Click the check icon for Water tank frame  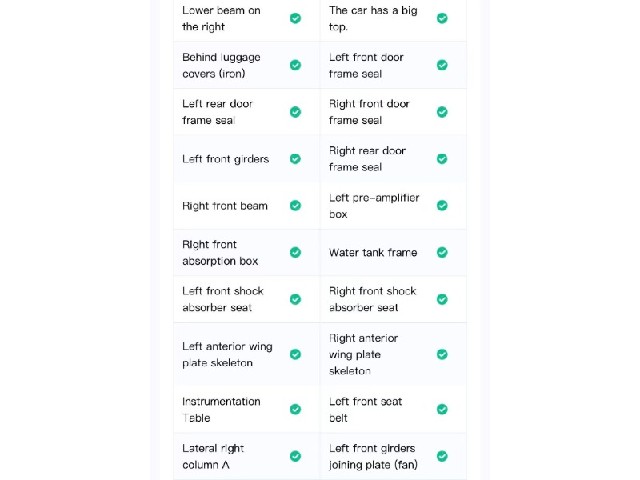442,253
